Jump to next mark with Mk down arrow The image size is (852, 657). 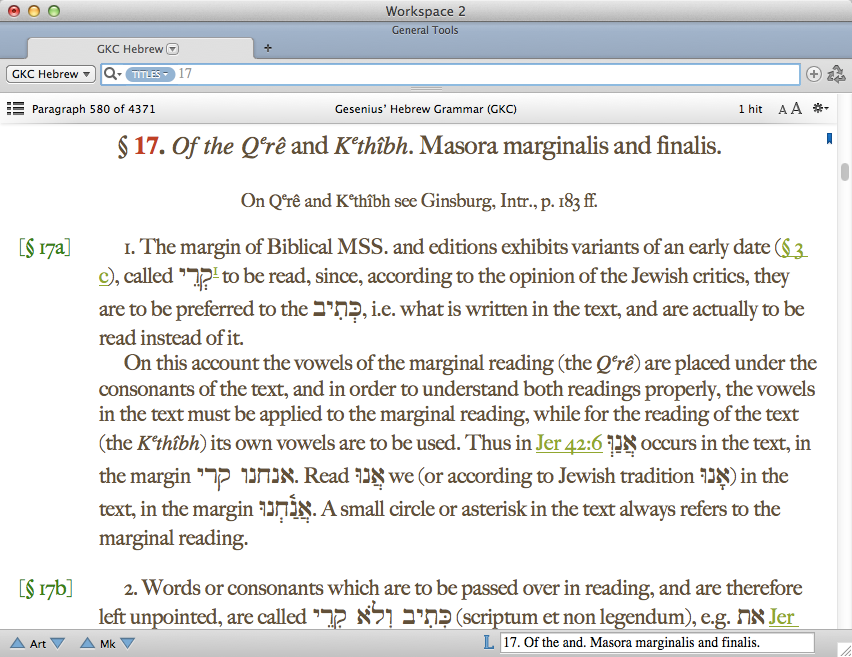point(127,643)
